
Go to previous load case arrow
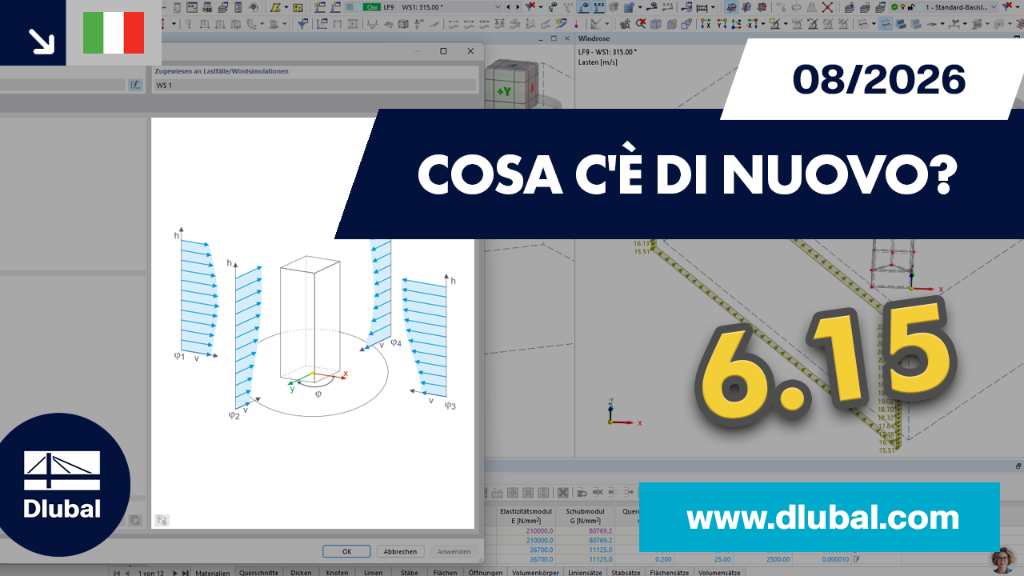tap(509, 7)
